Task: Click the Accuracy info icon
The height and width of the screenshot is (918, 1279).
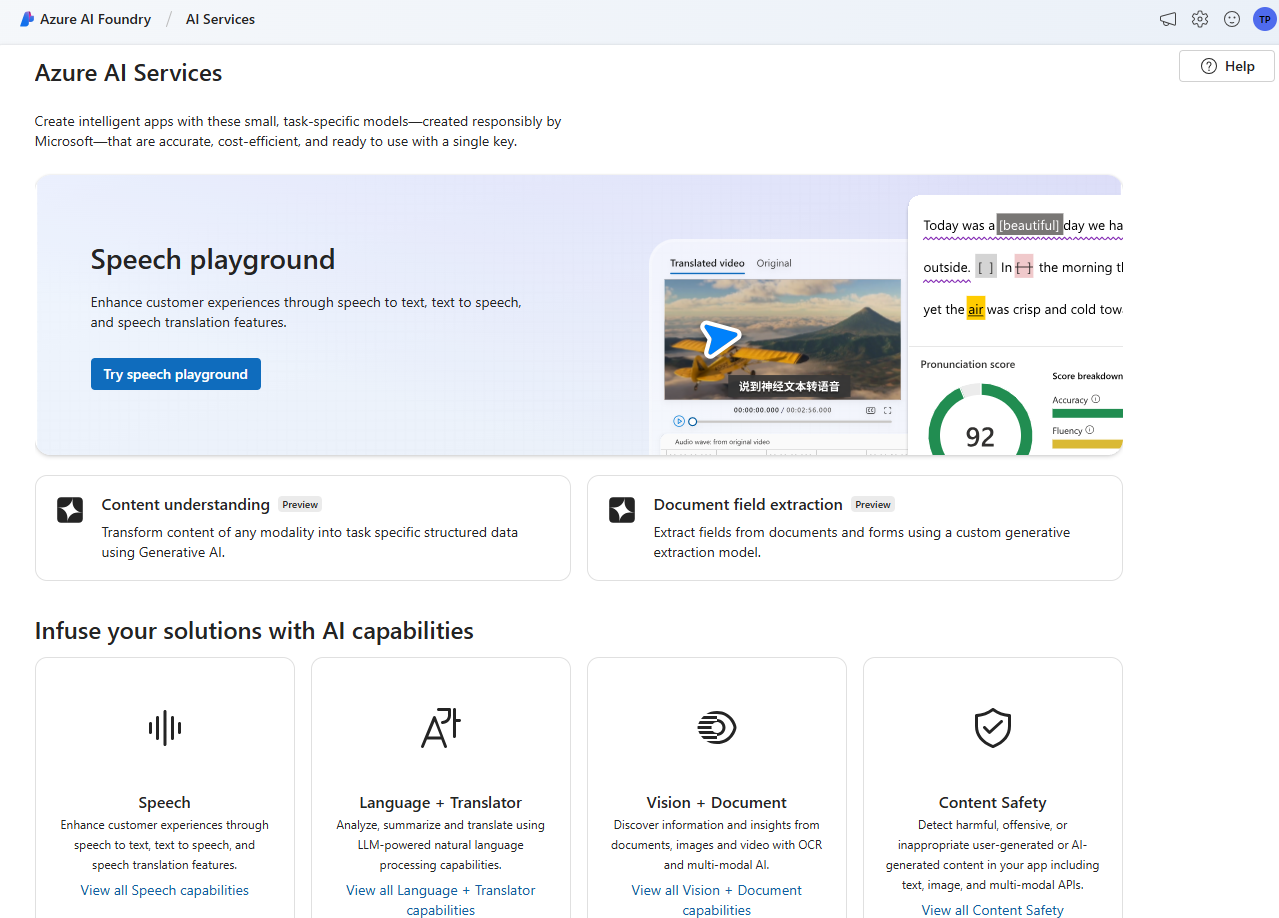Action: pyautogui.click(x=1096, y=399)
